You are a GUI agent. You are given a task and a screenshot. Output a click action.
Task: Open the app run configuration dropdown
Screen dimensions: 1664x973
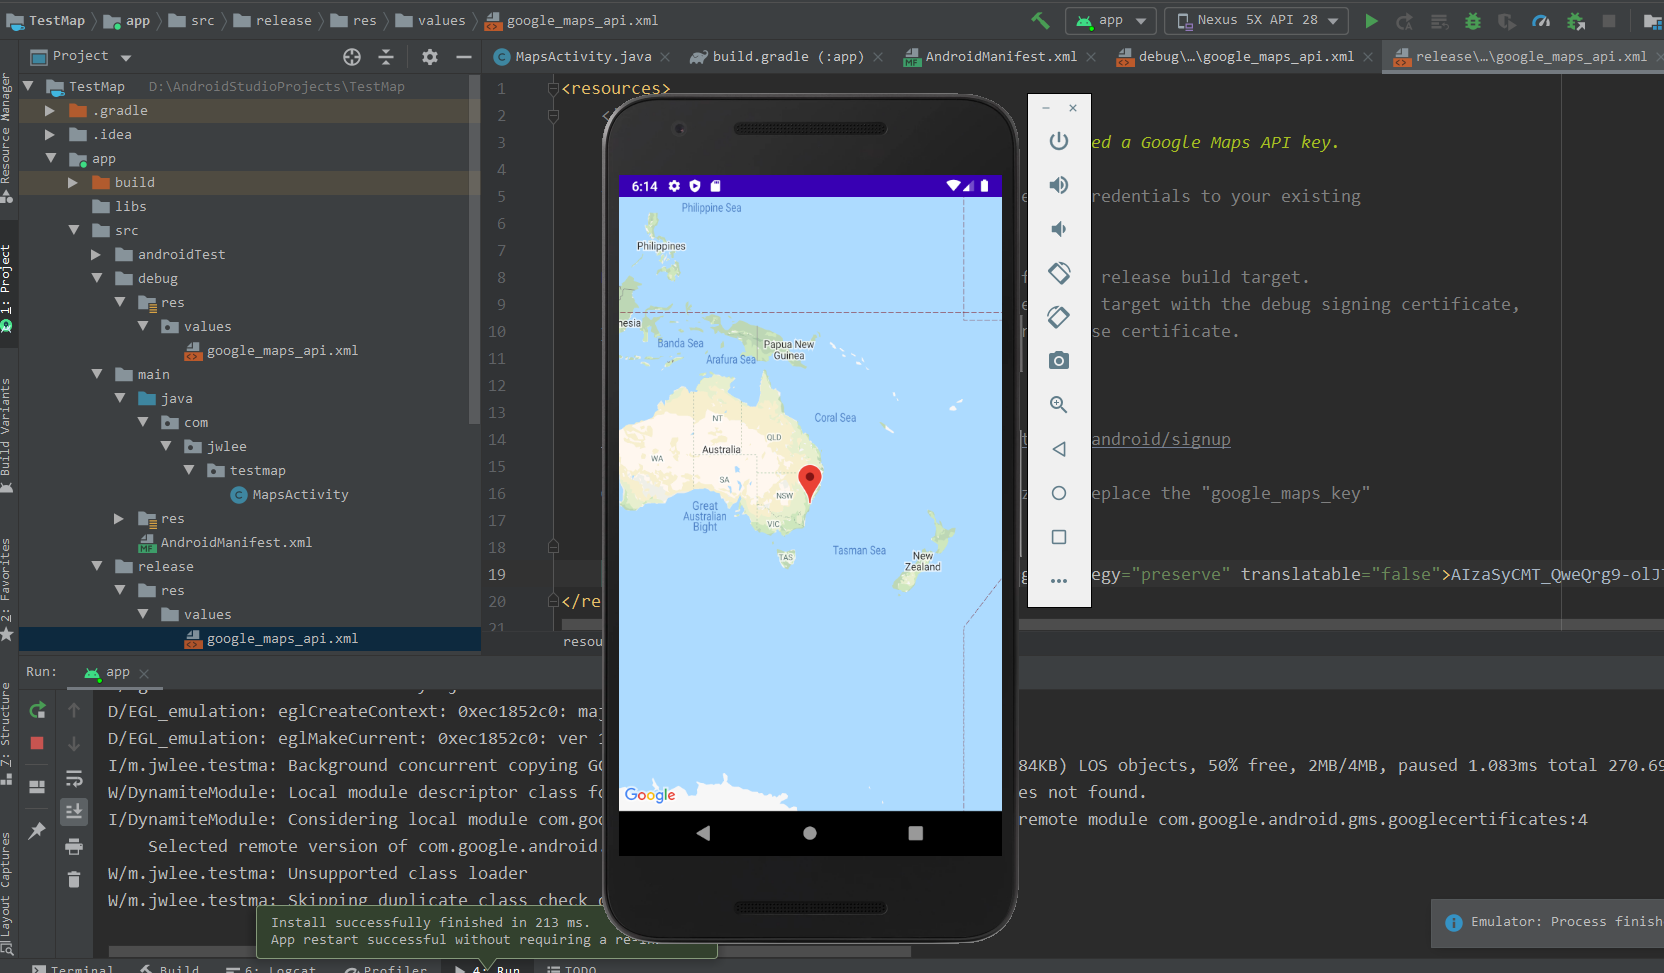1111,21
